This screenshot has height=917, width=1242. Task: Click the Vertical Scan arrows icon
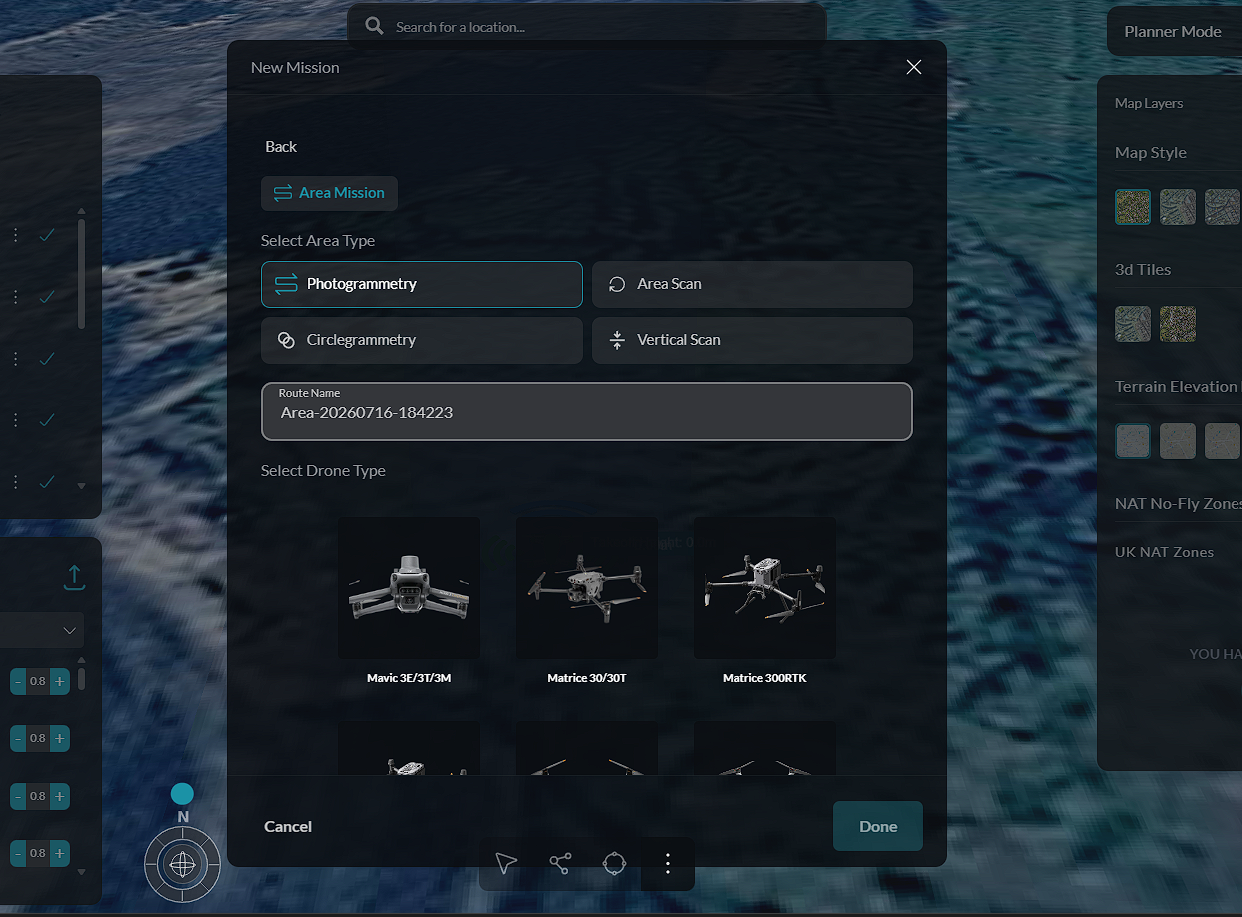click(x=617, y=340)
